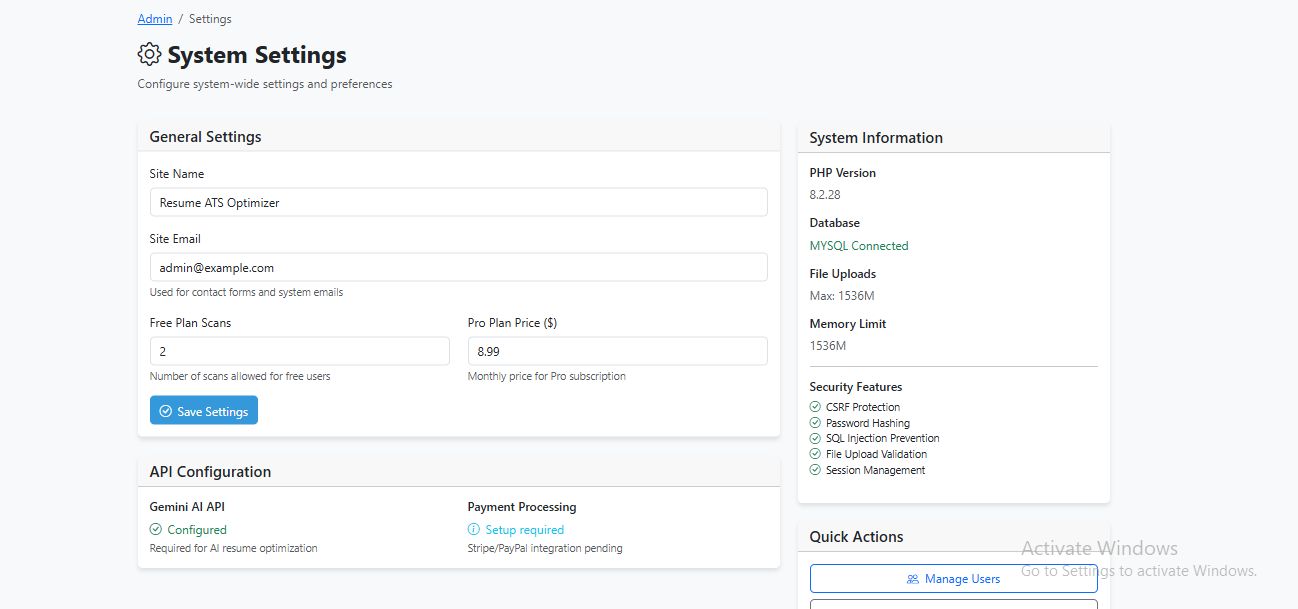Image resolution: width=1298 pixels, height=609 pixels.
Task: Focus the Site Name input field
Action: [458, 202]
